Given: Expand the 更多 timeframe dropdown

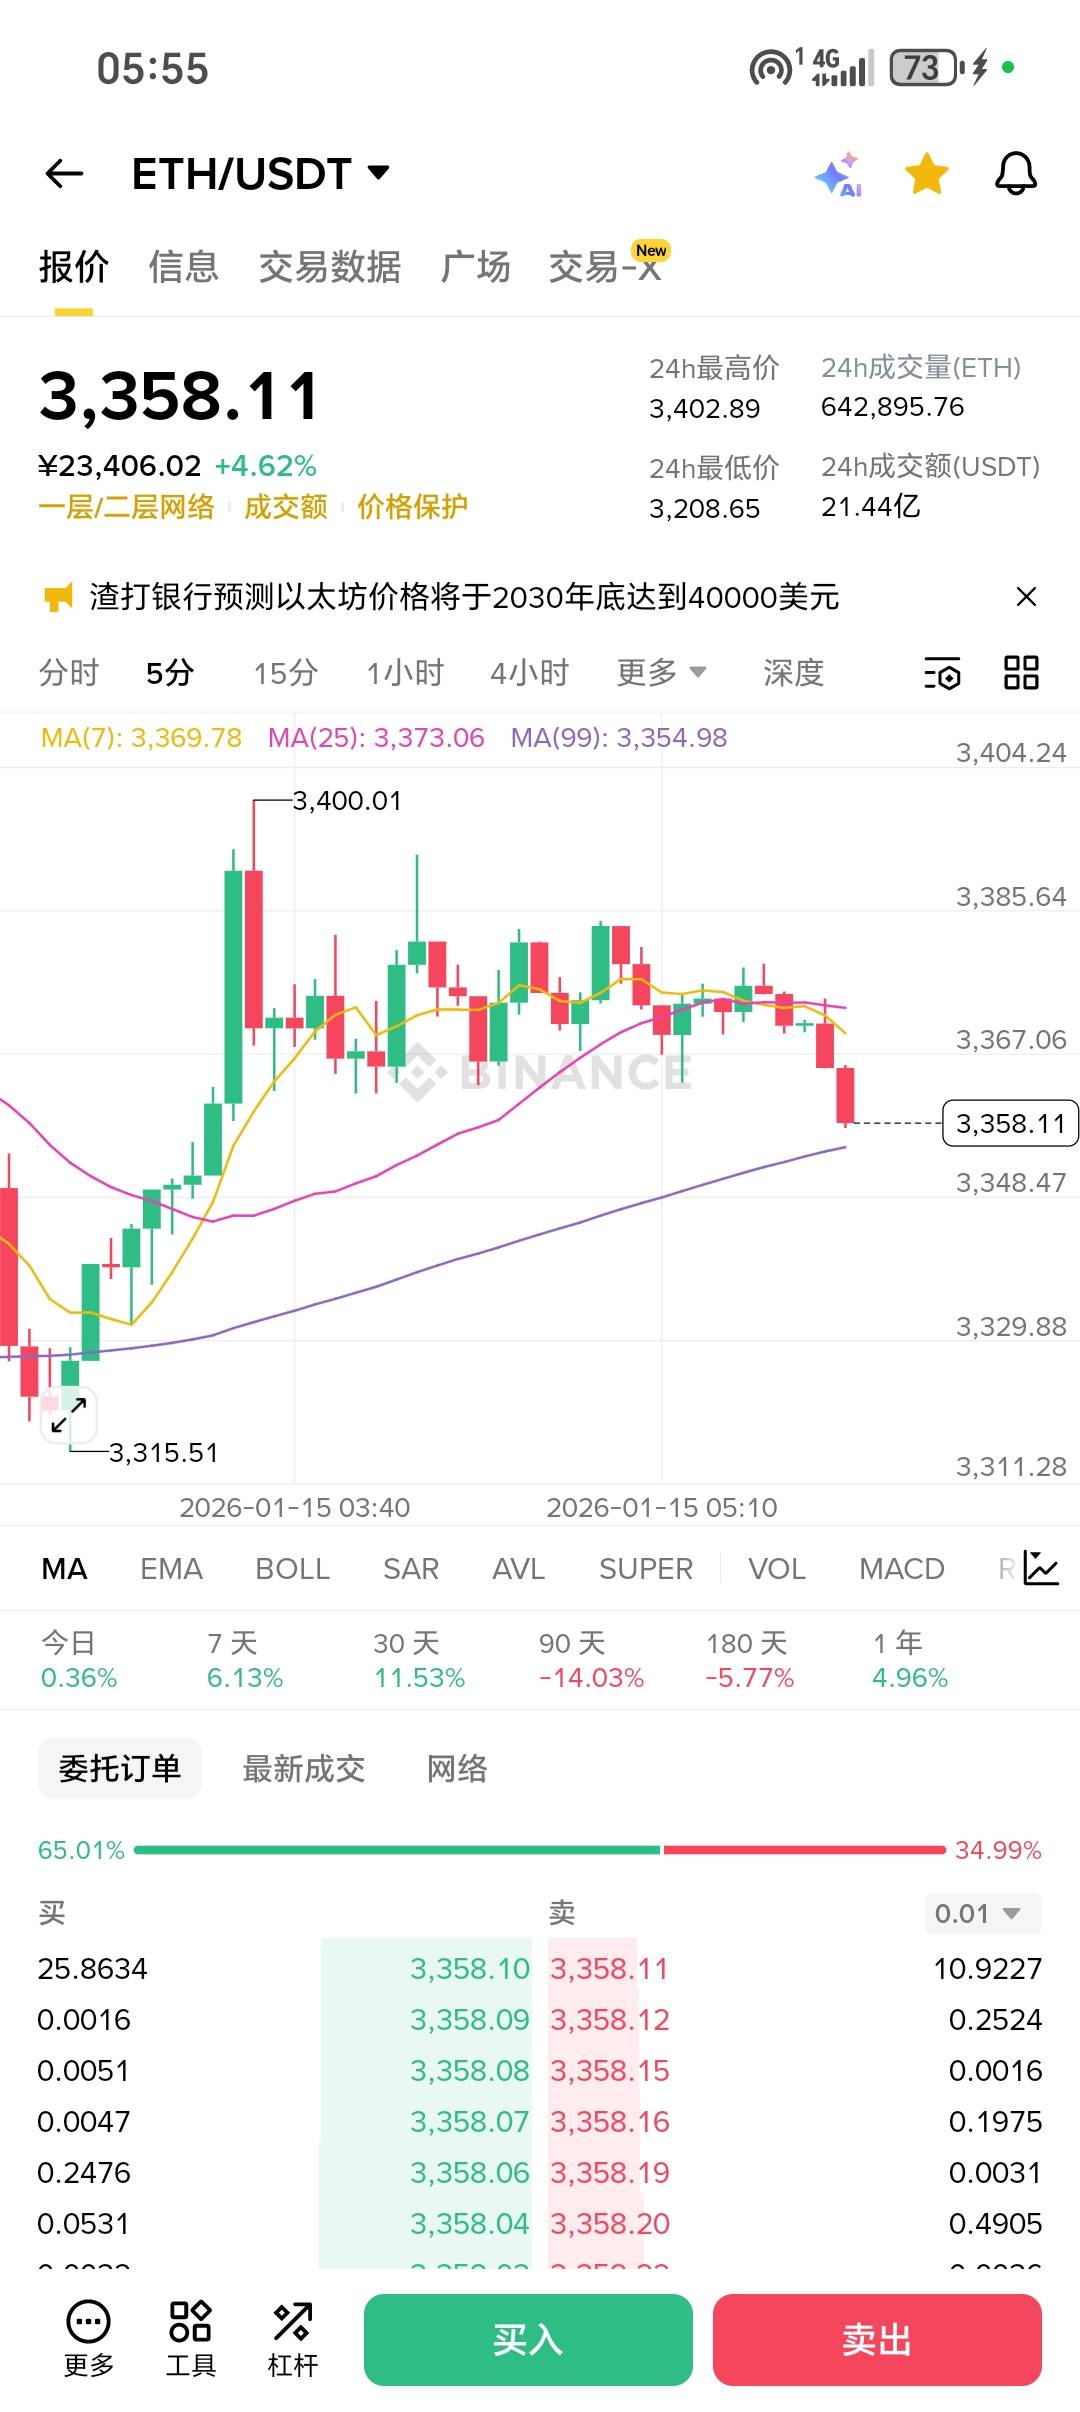Looking at the screenshot, I should 661,673.
